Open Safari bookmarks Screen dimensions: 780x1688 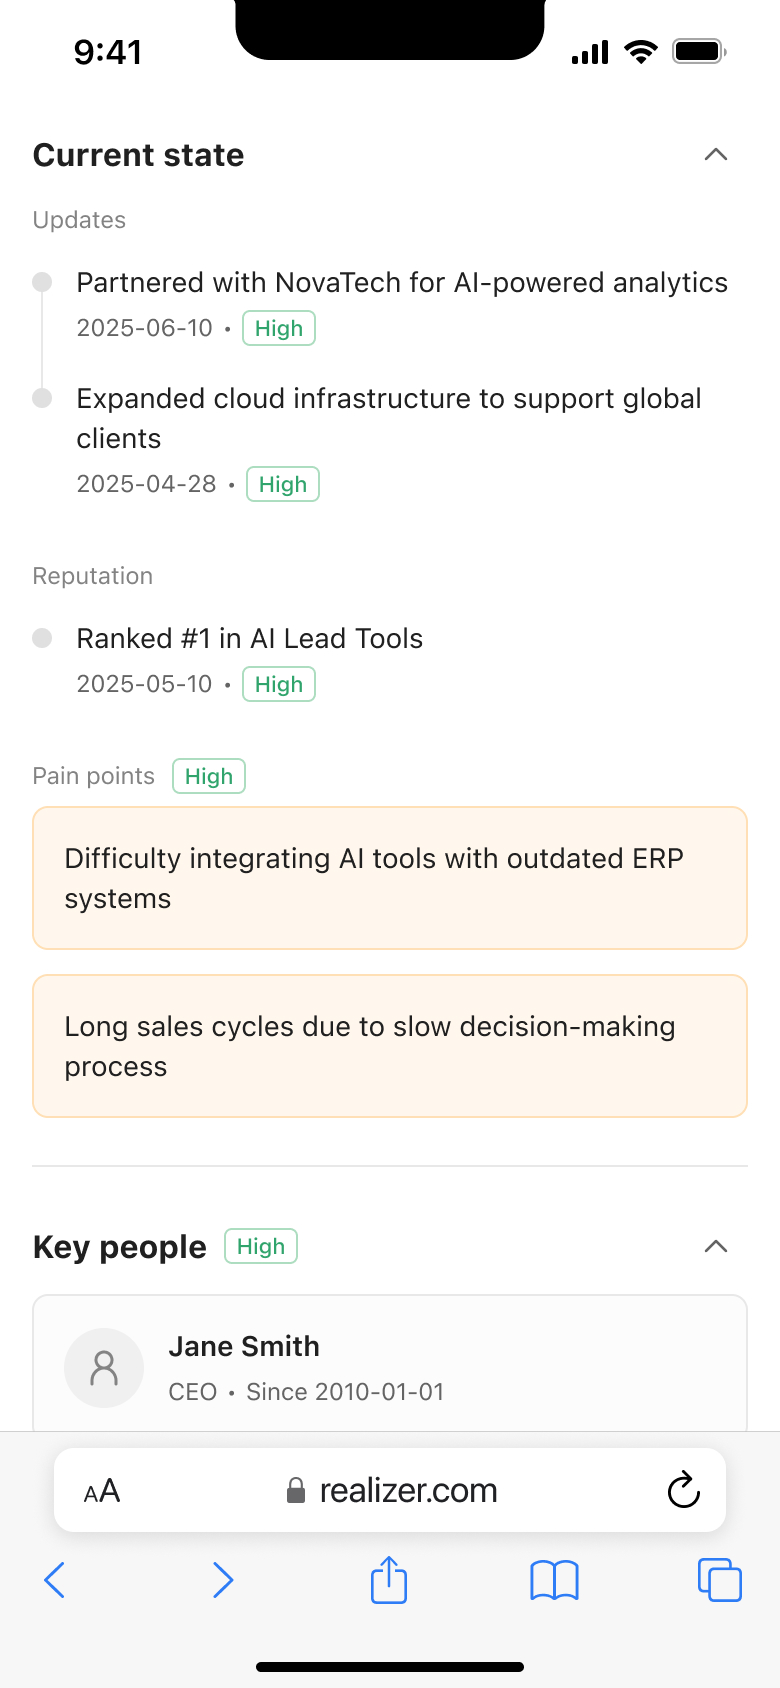click(554, 1580)
